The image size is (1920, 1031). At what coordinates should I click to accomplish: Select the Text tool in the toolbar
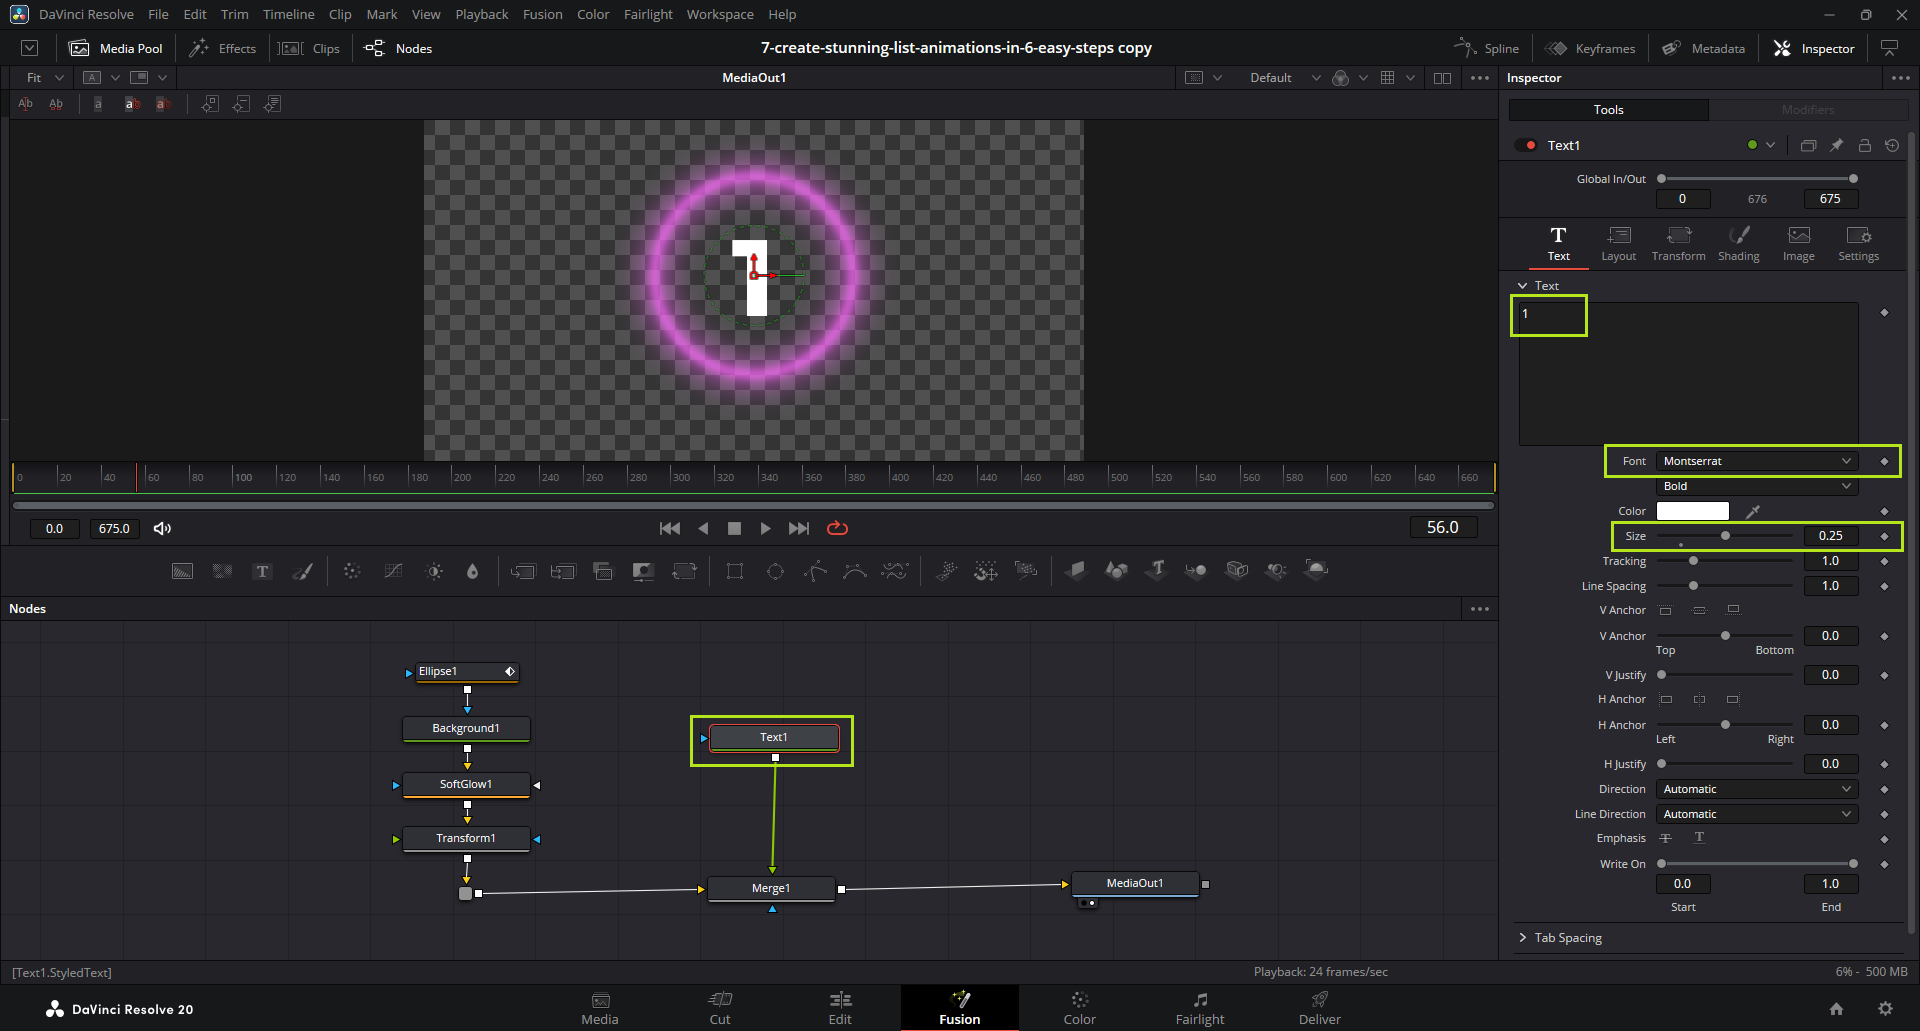[262, 571]
